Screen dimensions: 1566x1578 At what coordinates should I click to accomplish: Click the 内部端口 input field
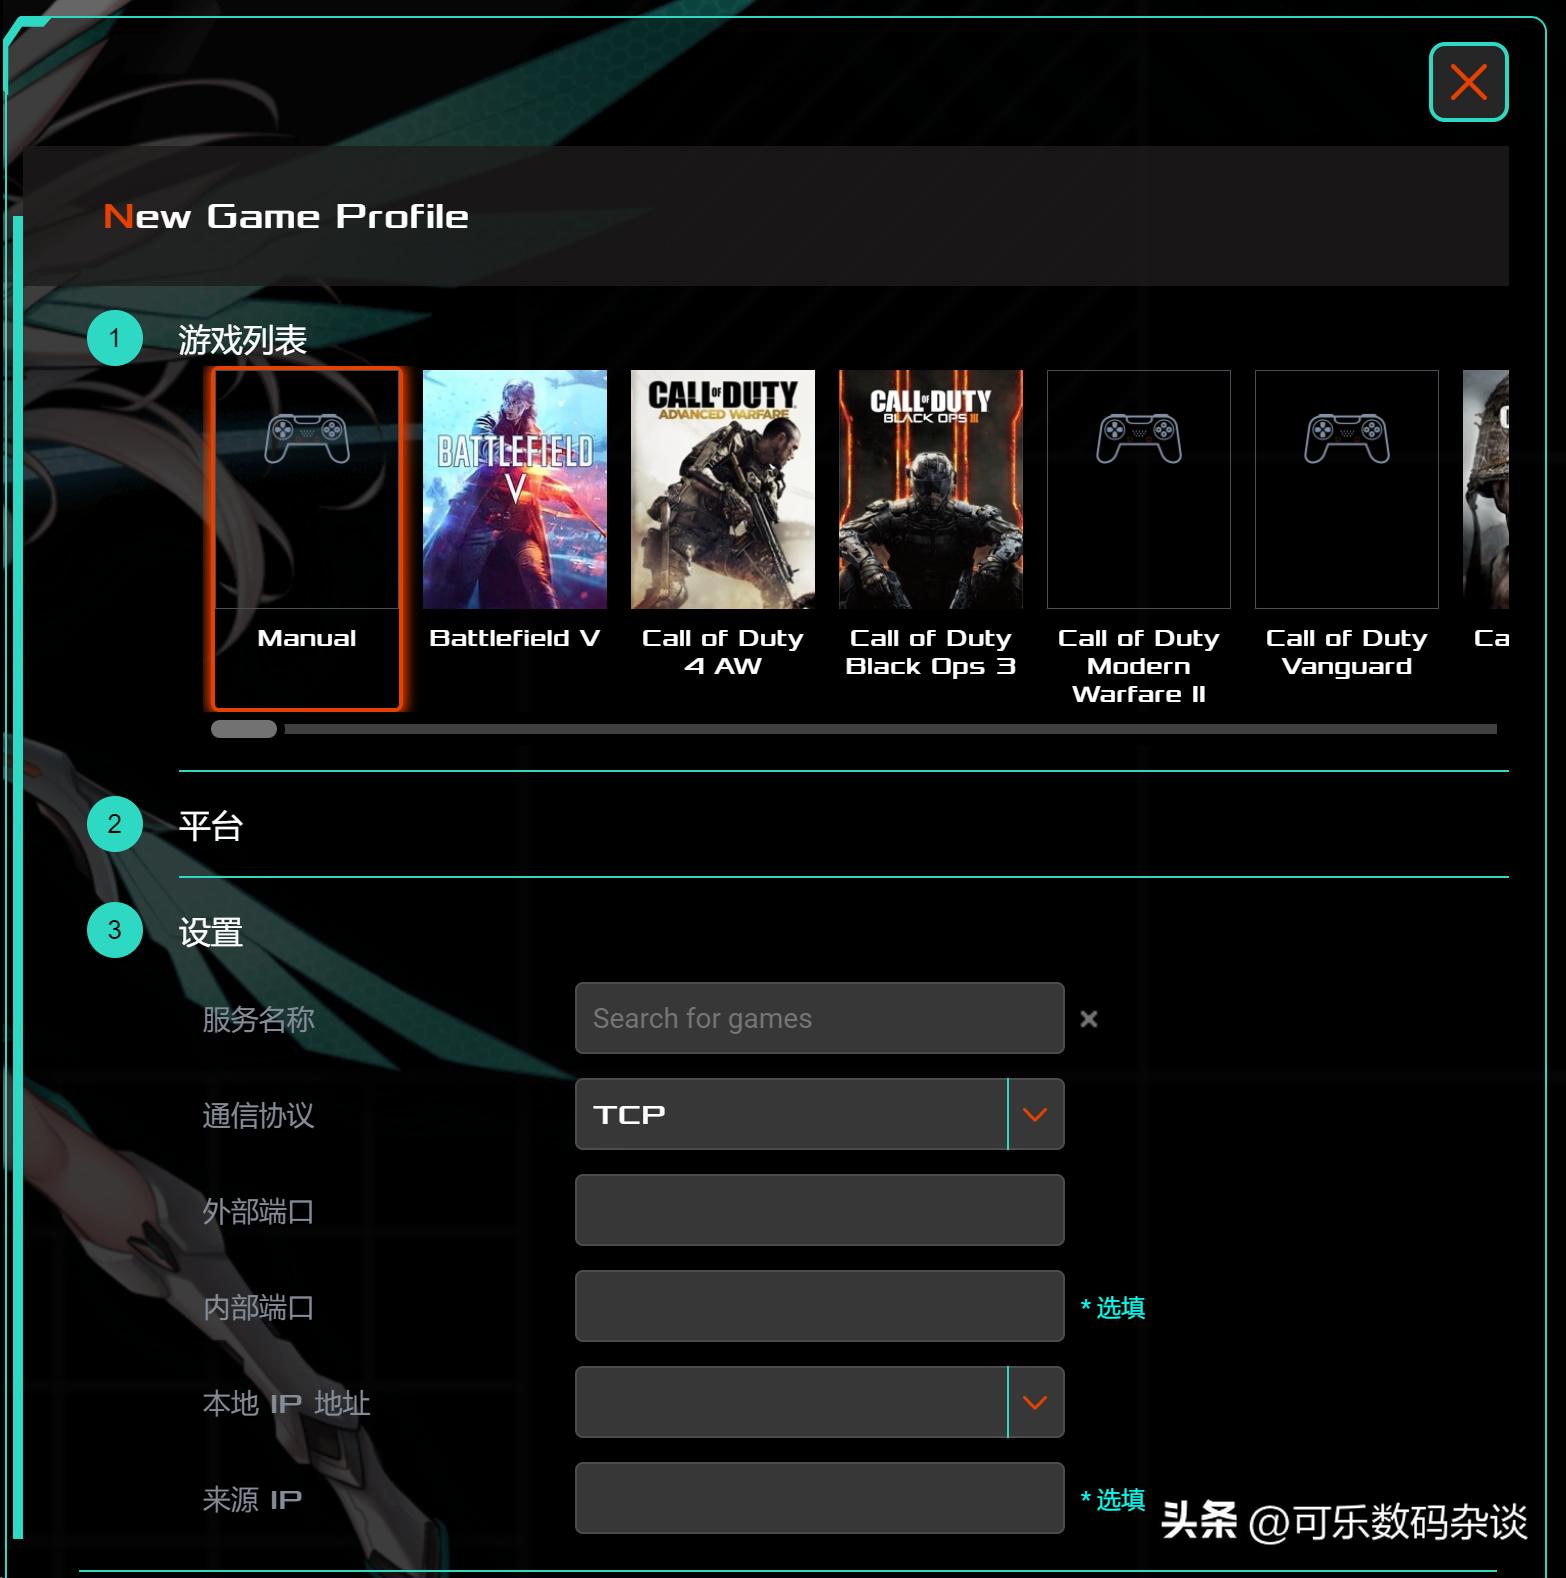(820, 1306)
